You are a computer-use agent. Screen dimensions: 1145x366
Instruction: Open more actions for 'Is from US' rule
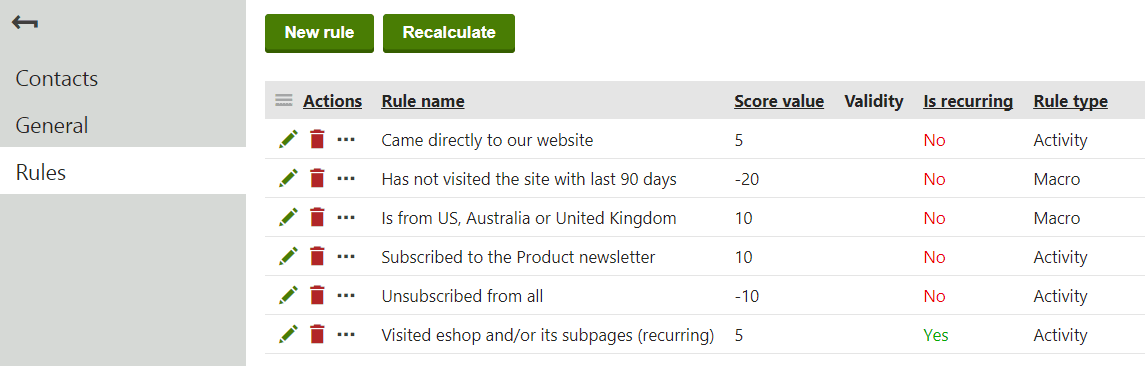346,218
